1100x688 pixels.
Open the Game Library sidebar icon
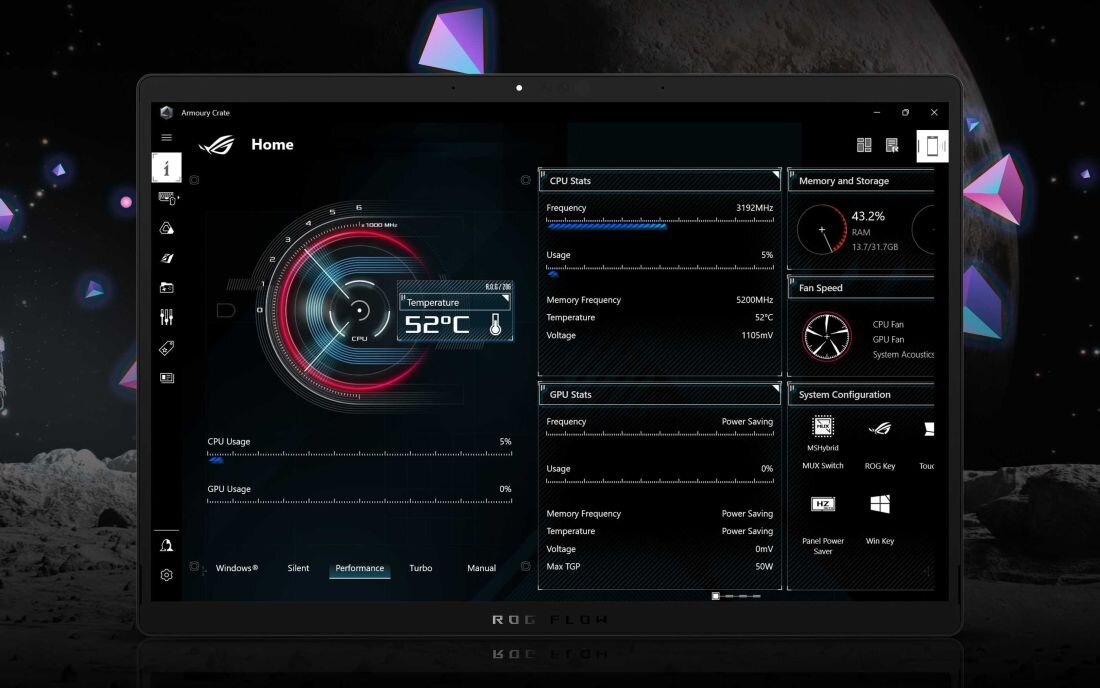click(x=166, y=287)
